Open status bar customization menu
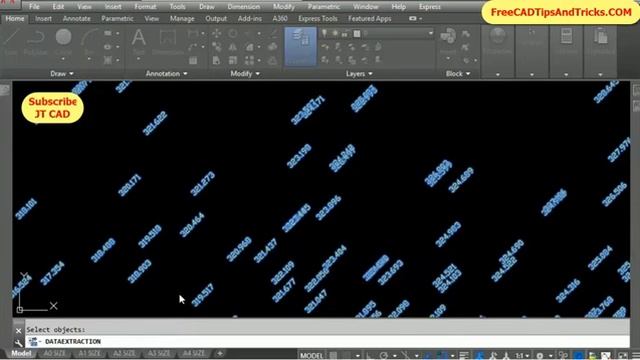The image size is (640, 360). (636, 356)
